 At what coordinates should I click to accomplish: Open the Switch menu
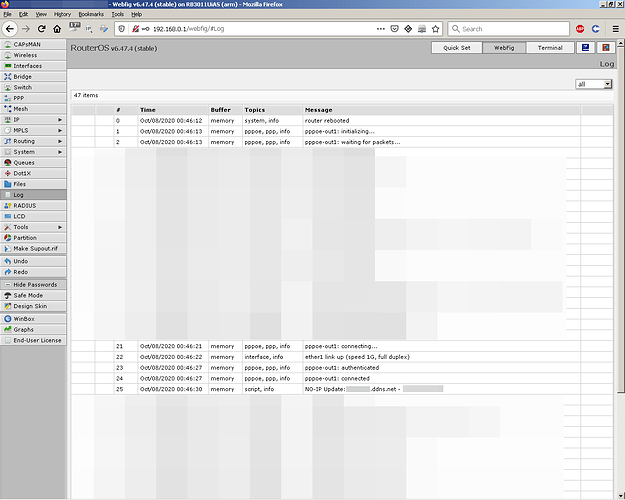coord(33,87)
